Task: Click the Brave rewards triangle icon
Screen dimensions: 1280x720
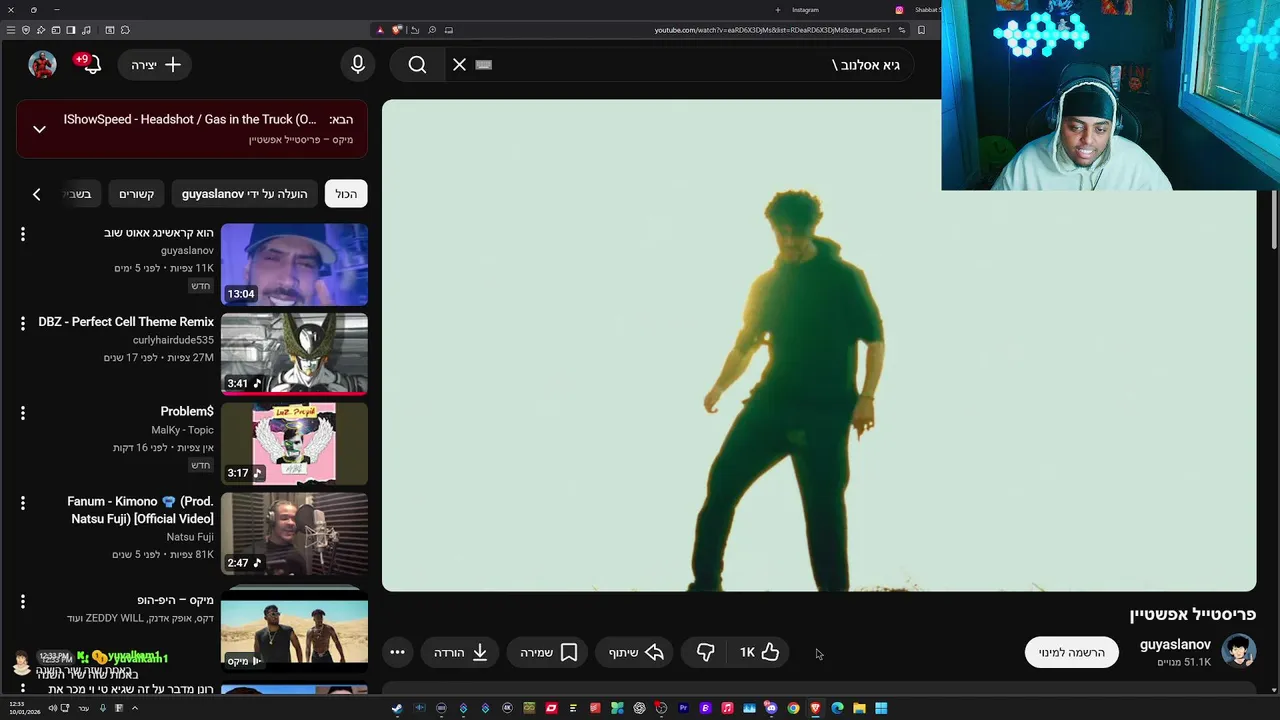Action: click(380, 30)
